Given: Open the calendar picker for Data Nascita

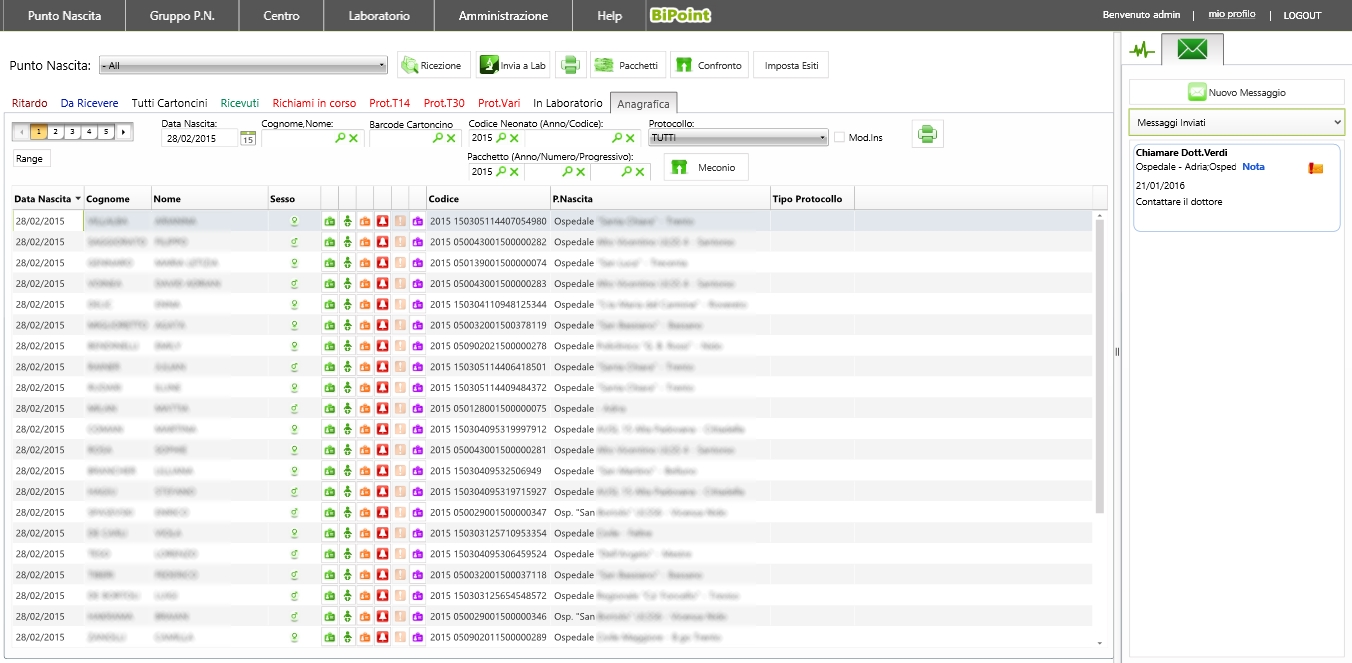Looking at the screenshot, I should 247,139.
